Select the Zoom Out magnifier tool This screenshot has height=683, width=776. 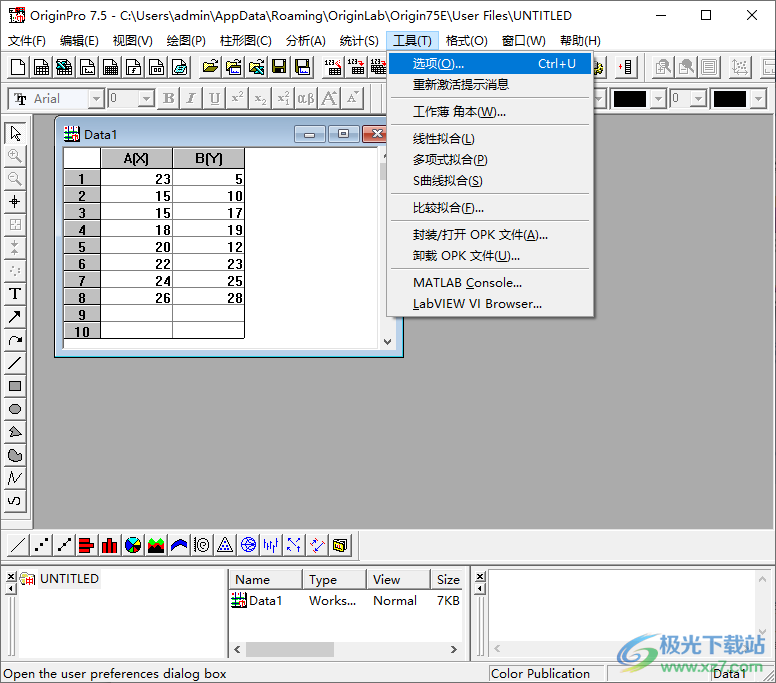(15, 179)
